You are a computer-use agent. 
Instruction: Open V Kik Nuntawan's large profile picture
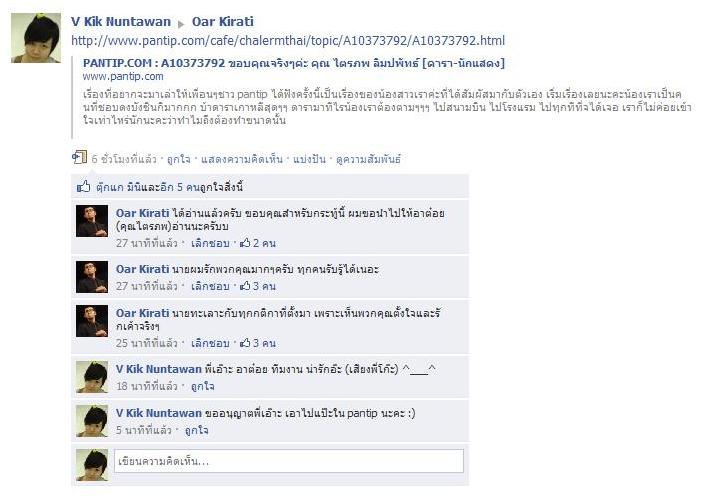click(x=36, y=38)
